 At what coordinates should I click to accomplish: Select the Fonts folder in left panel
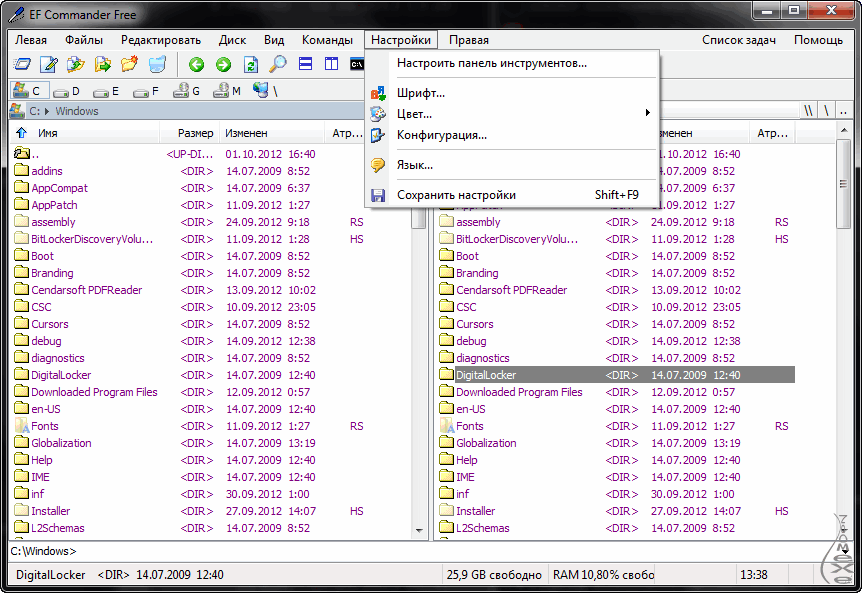[x=44, y=426]
